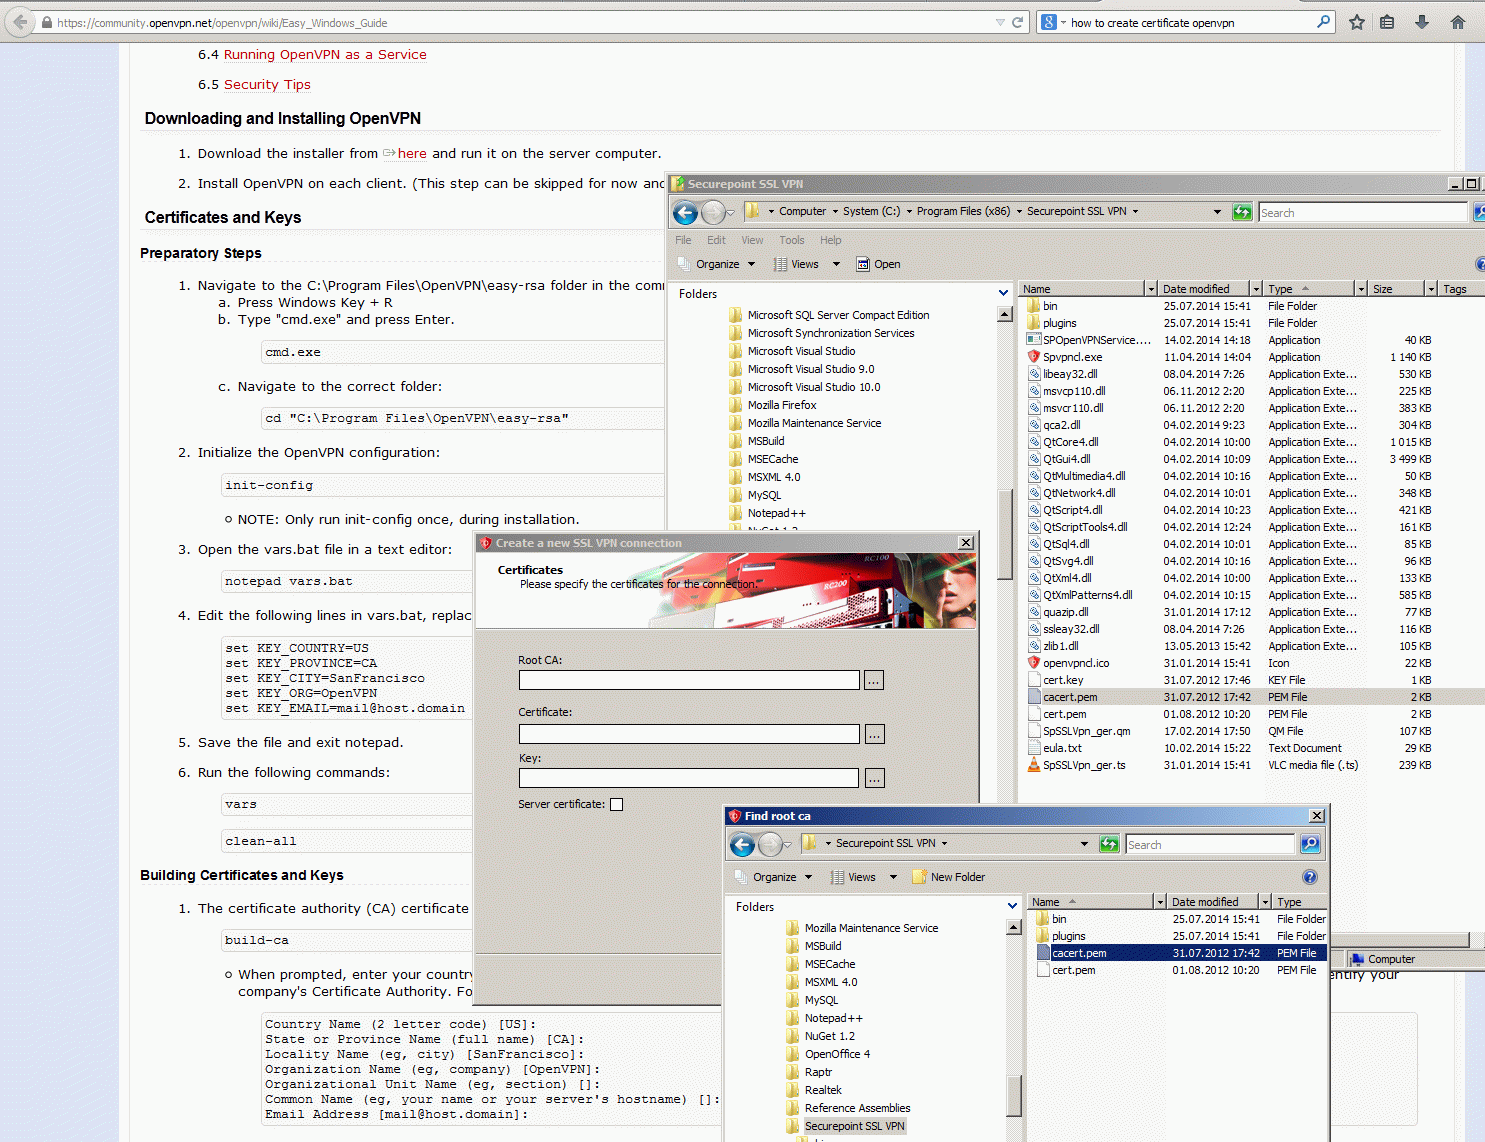
Task: Open the Edit menu in the explorer
Action: (x=716, y=240)
